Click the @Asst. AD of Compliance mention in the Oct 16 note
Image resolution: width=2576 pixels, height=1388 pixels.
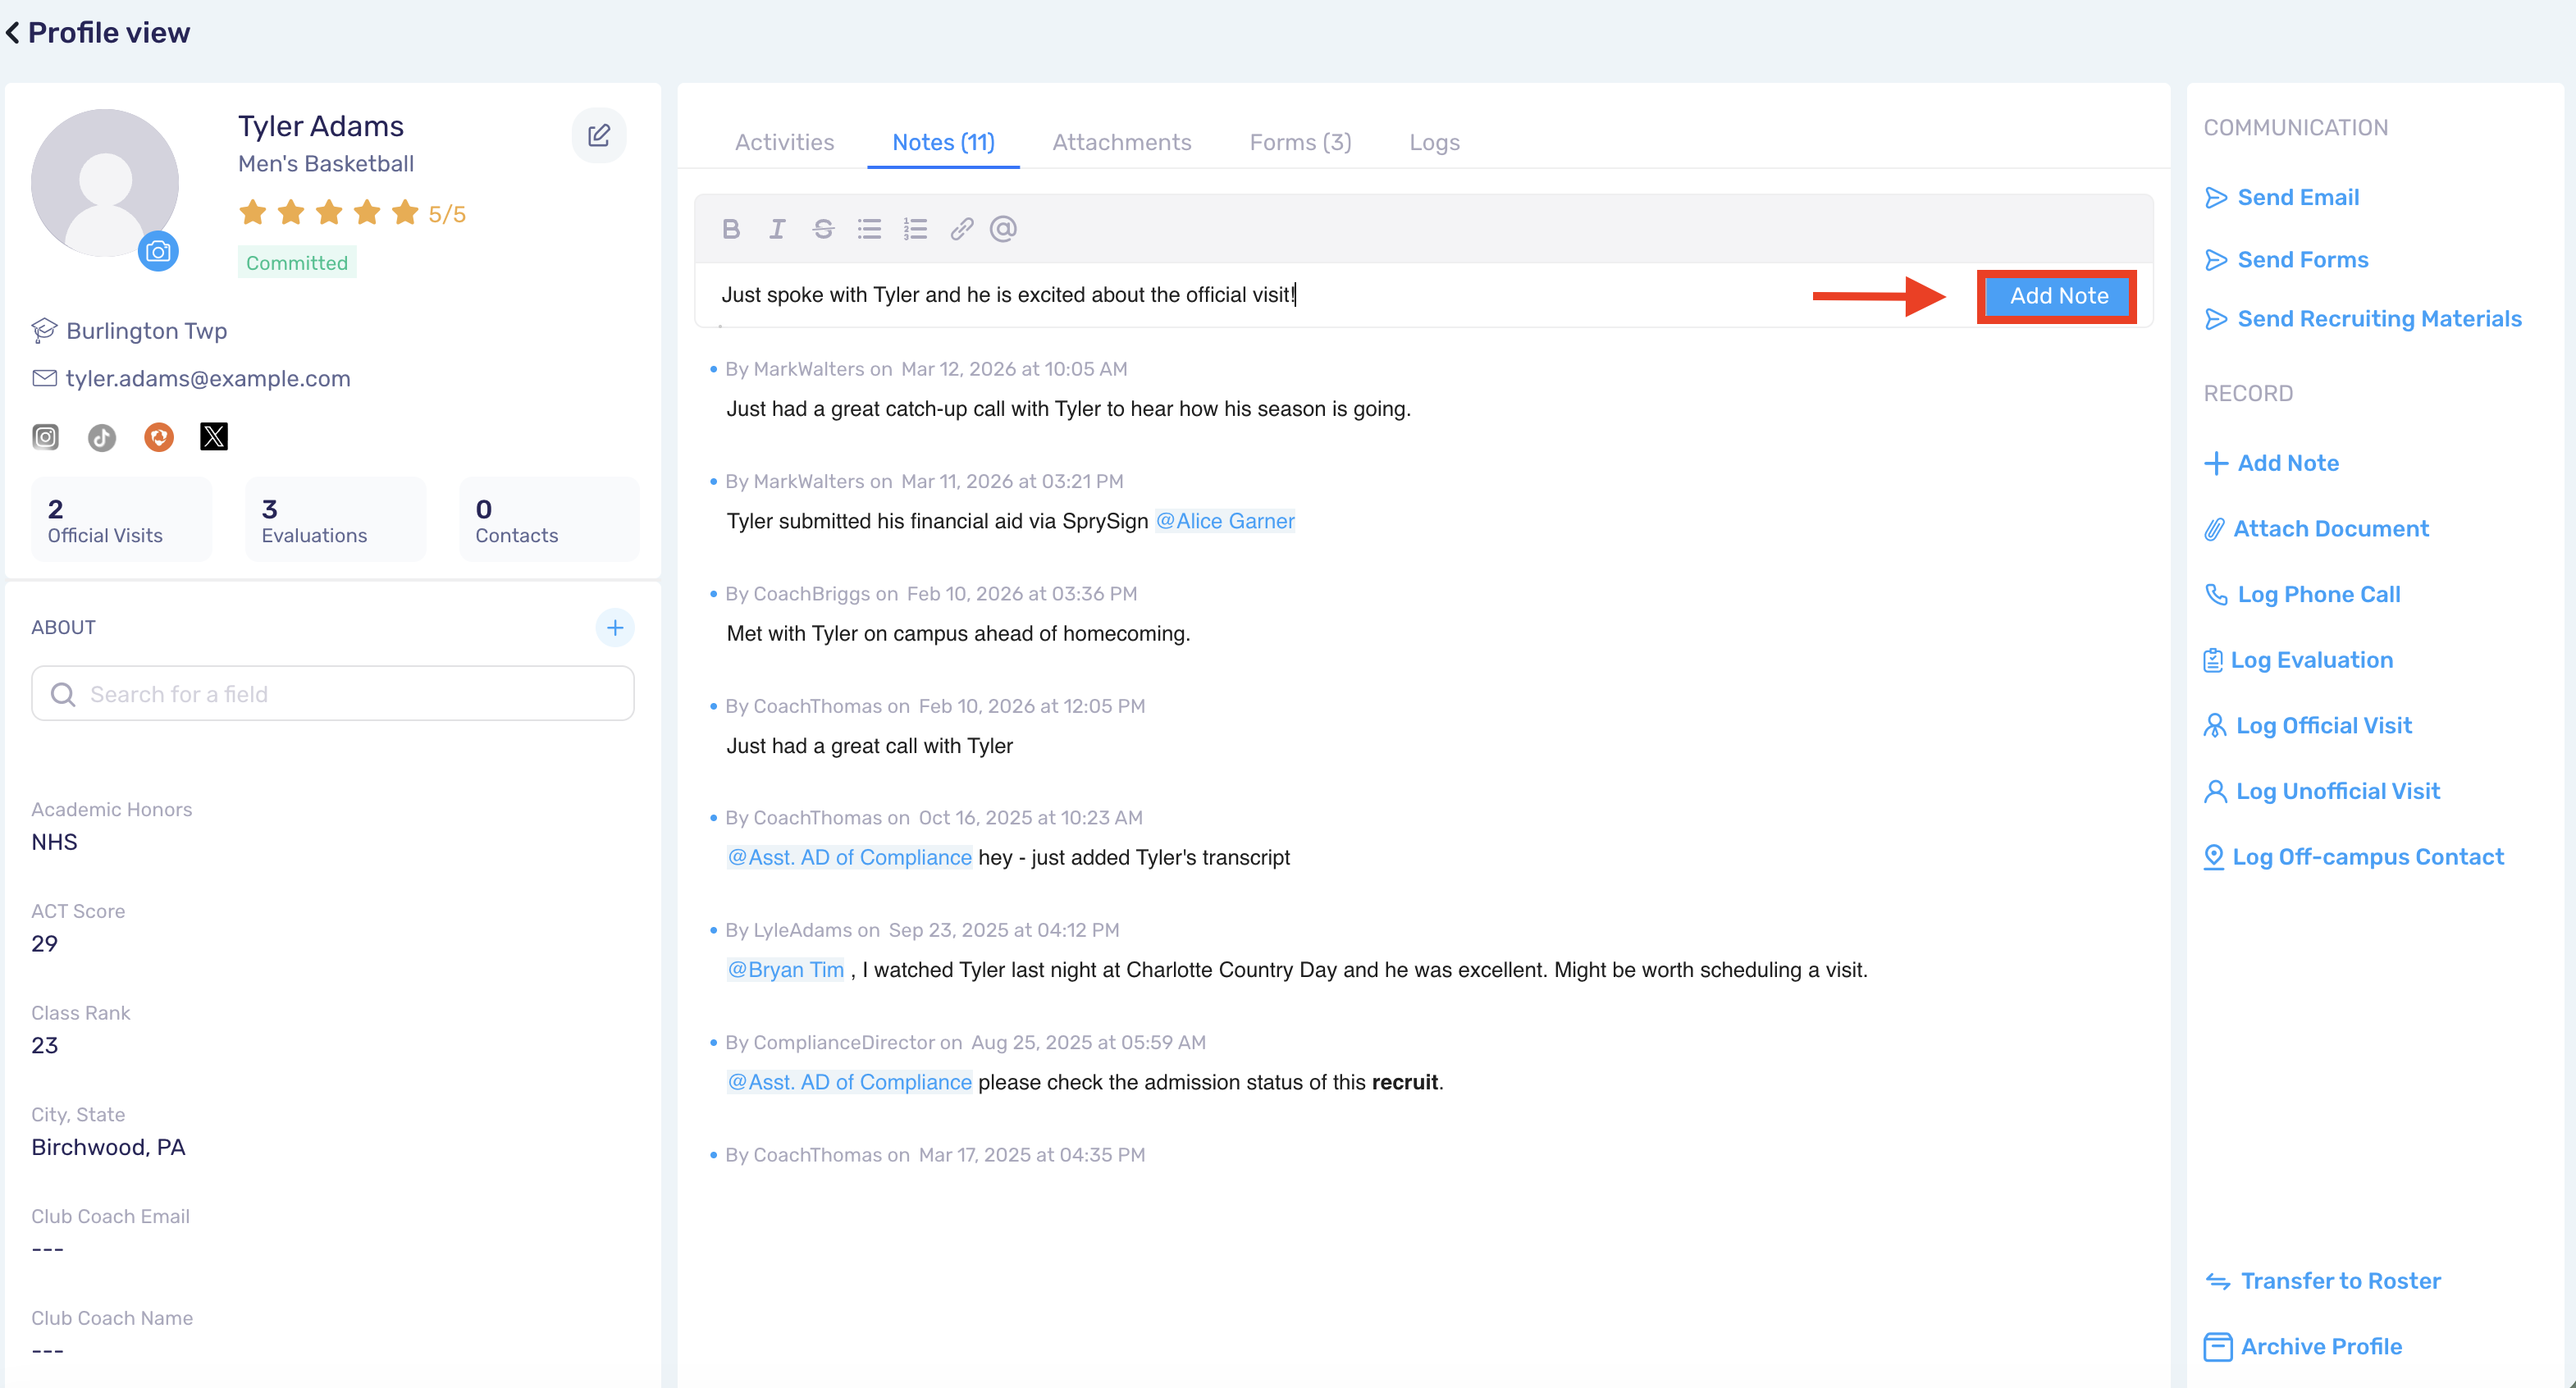(849, 858)
